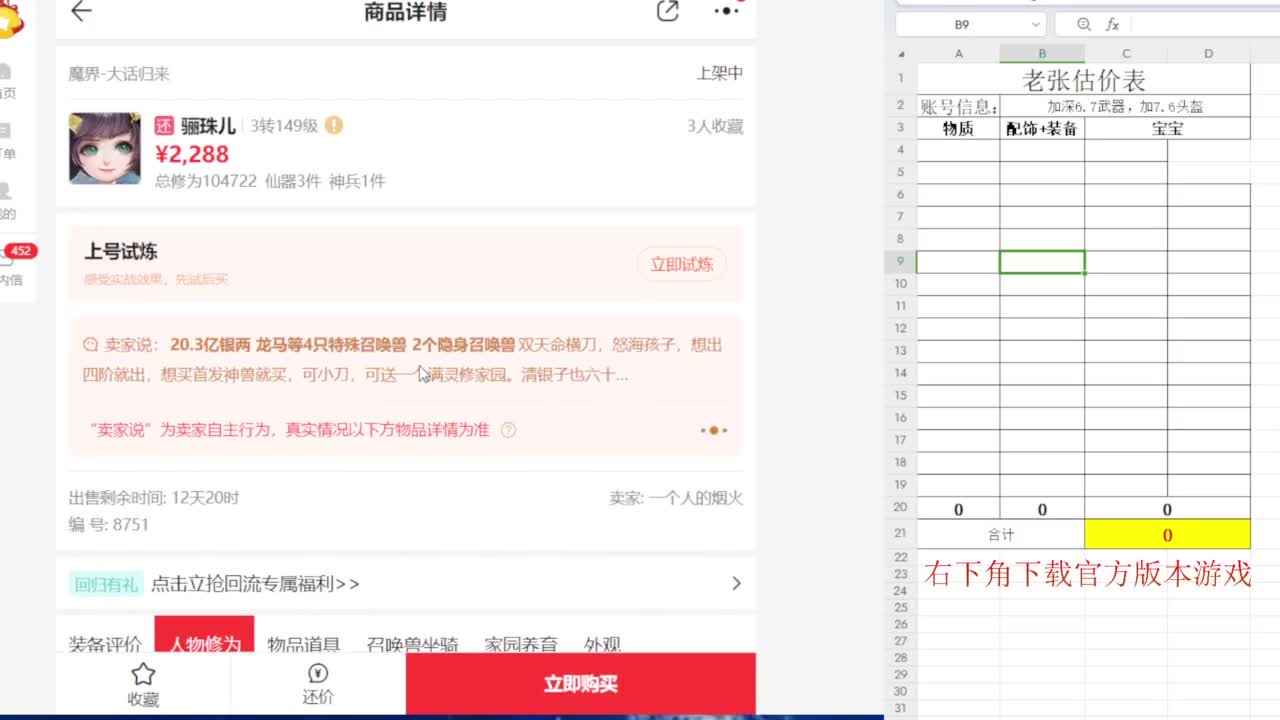Select row 9 header in spreadsheet

[x=901, y=262]
